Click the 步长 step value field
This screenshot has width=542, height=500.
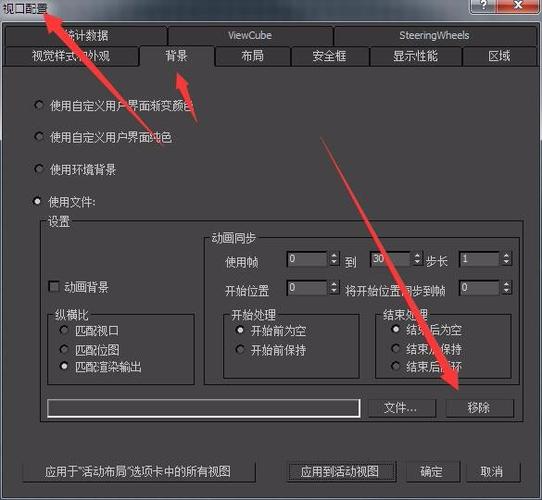(x=479, y=259)
